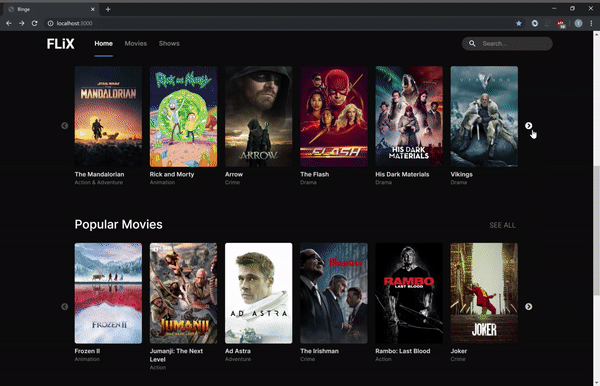Open the Rick and Morty poster
The width and height of the screenshot is (600, 386).
(183, 116)
